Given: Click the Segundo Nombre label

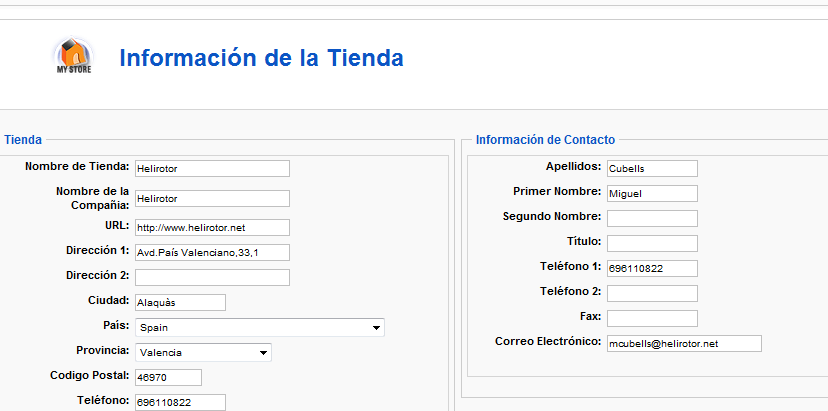Looking at the screenshot, I should point(552,216).
